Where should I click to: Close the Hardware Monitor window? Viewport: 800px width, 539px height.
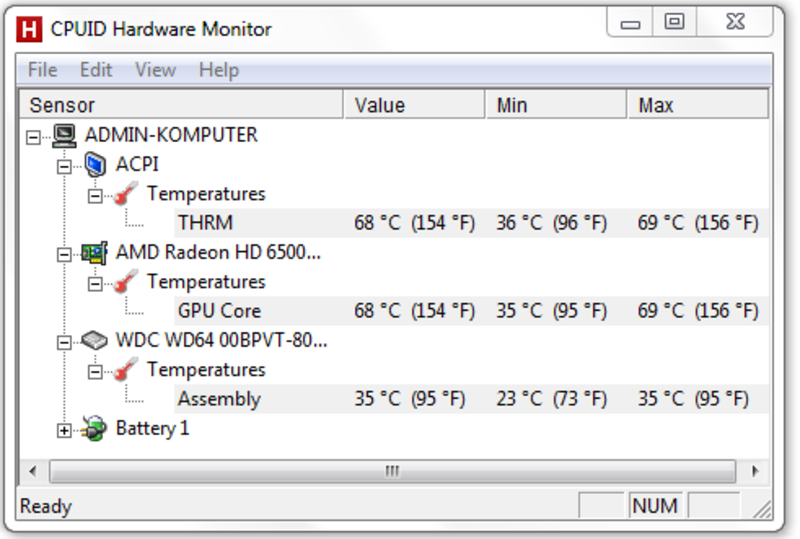(735, 22)
